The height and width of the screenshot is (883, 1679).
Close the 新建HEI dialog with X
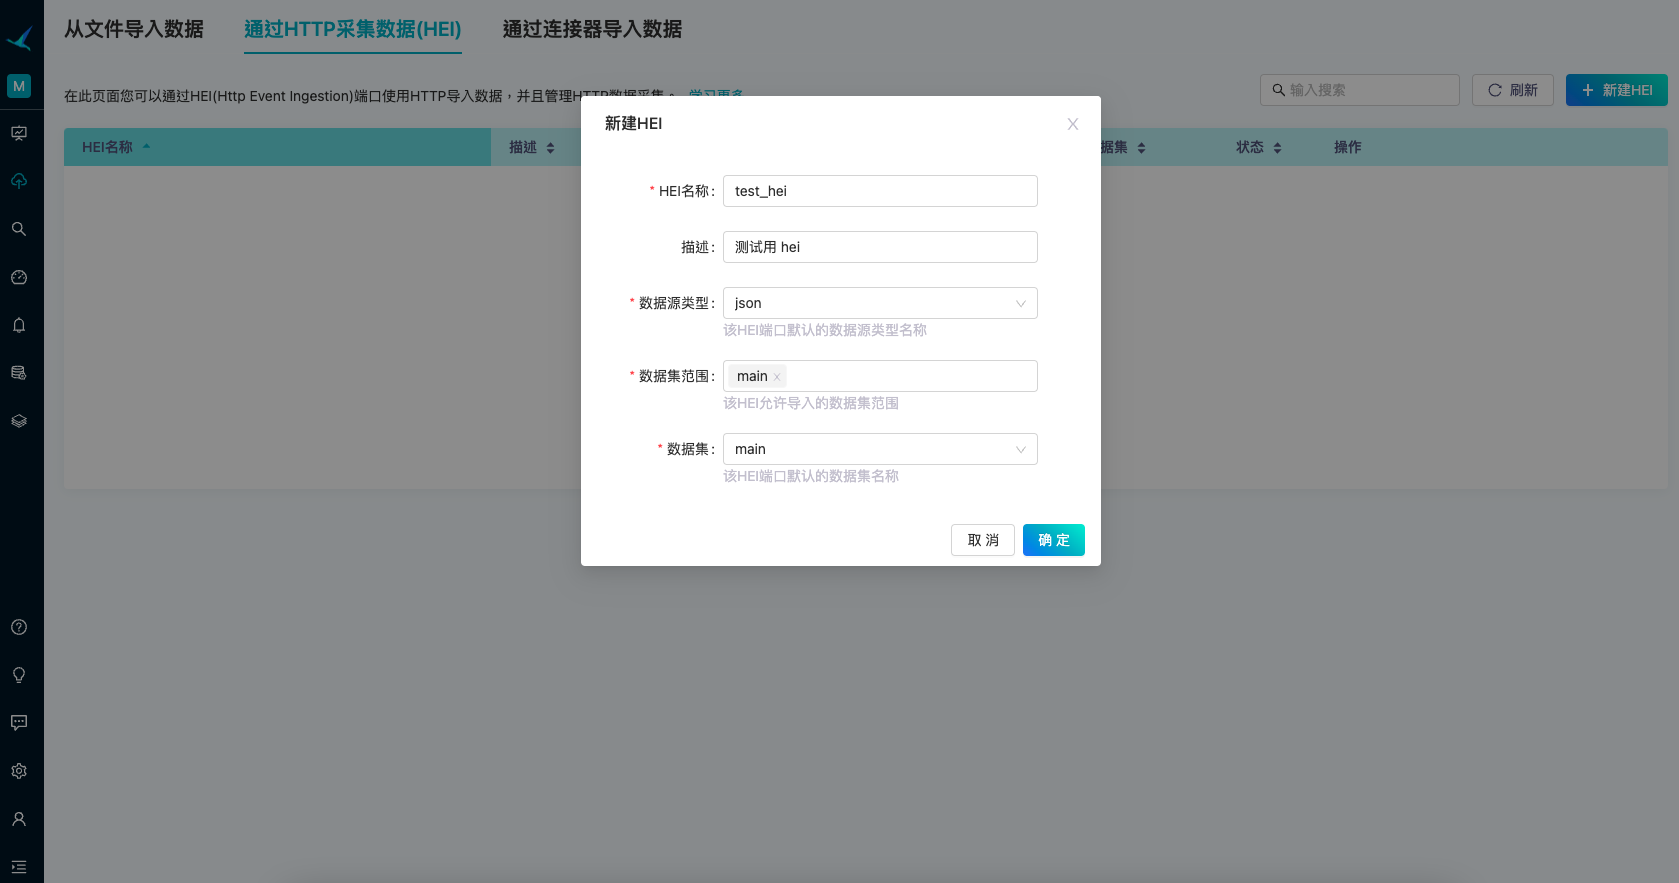(x=1073, y=124)
